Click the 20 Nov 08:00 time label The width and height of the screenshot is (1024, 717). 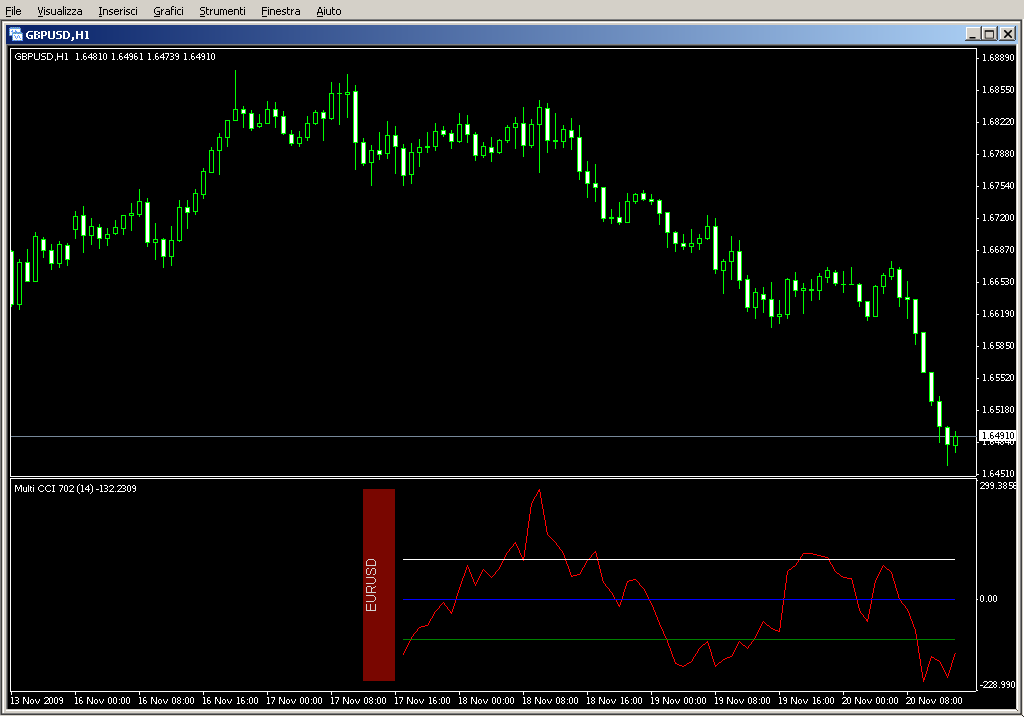[x=934, y=701]
